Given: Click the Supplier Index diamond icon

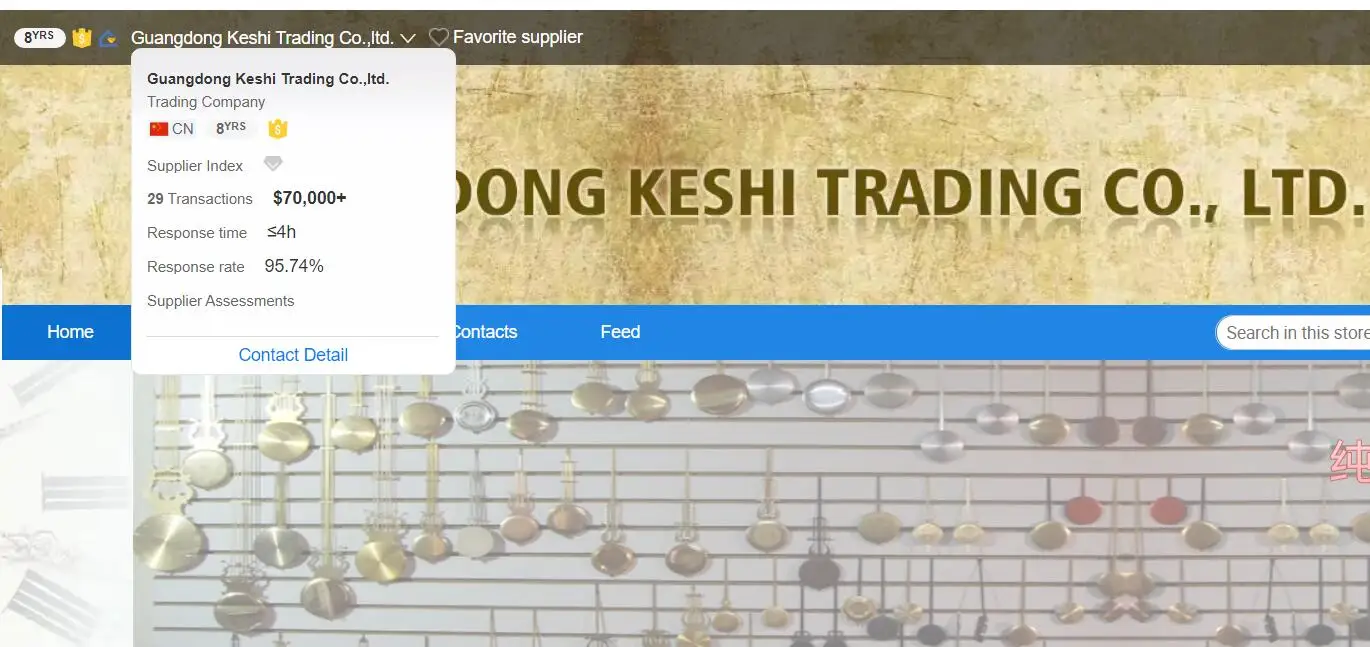Looking at the screenshot, I should pyautogui.click(x=273, y=164).
